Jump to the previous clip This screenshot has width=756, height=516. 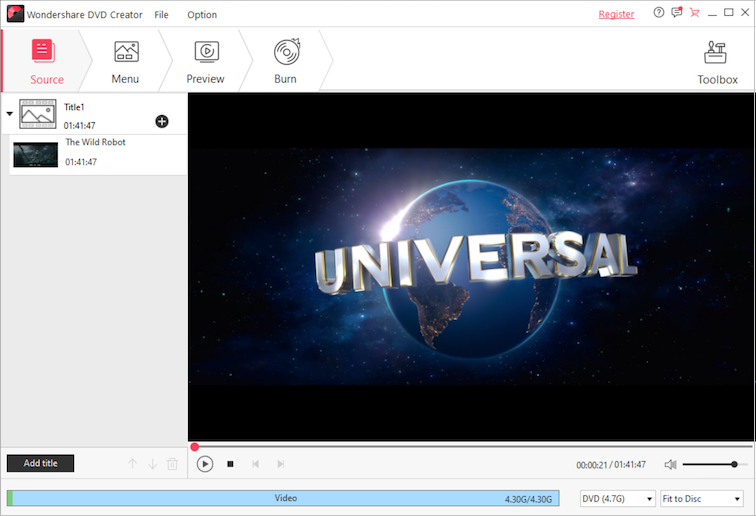(256, 464)
